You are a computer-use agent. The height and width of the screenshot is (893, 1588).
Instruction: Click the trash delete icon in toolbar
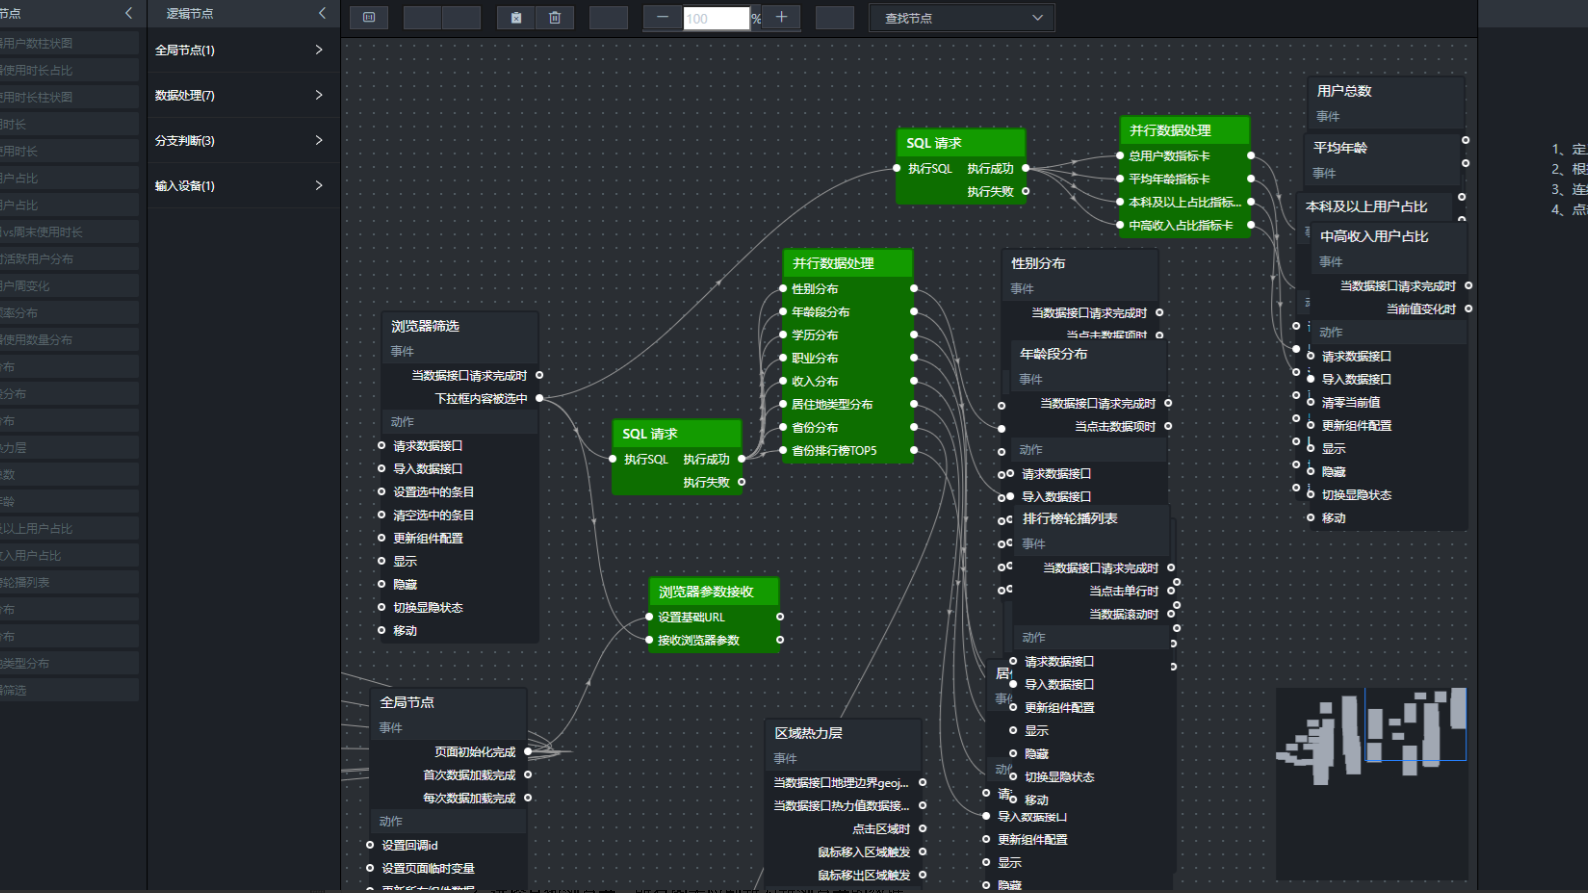coord(555,18)
